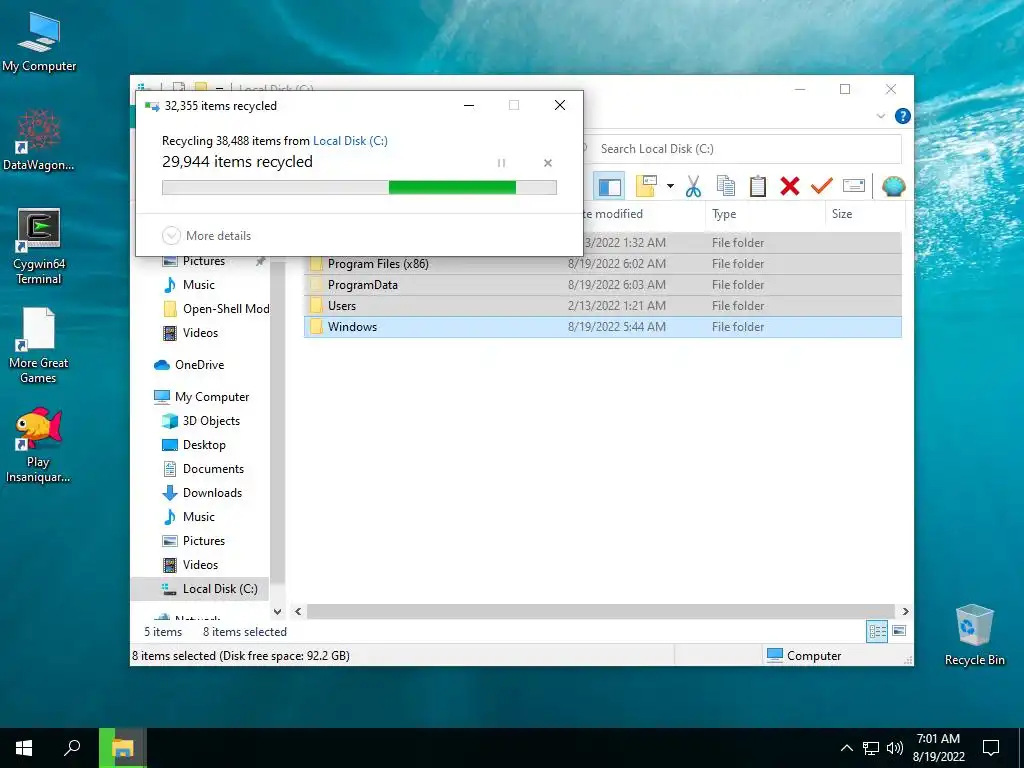Click the green recycling progress bar
Screen dimensions: 1024x768
tap(359, 188)
